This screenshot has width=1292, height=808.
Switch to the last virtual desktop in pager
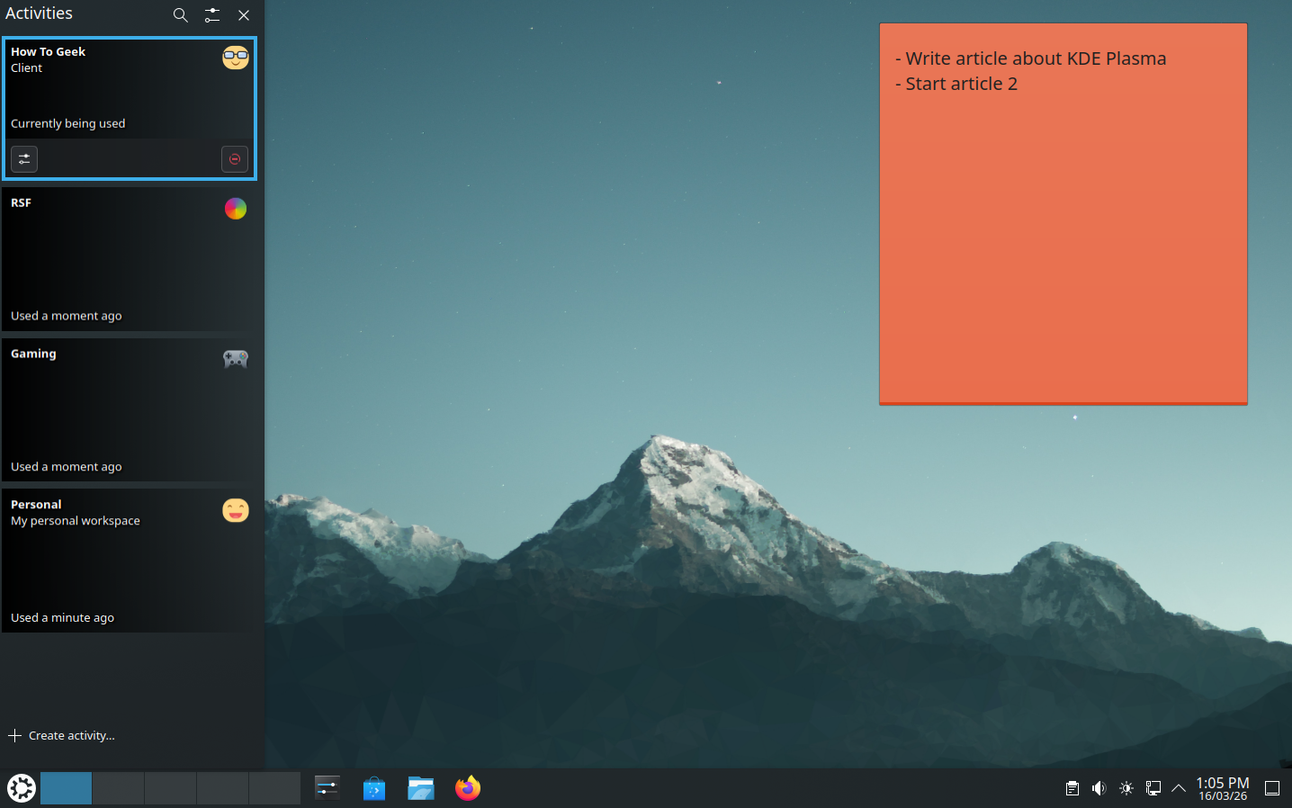pyautogui.click(x=274, y=788)
